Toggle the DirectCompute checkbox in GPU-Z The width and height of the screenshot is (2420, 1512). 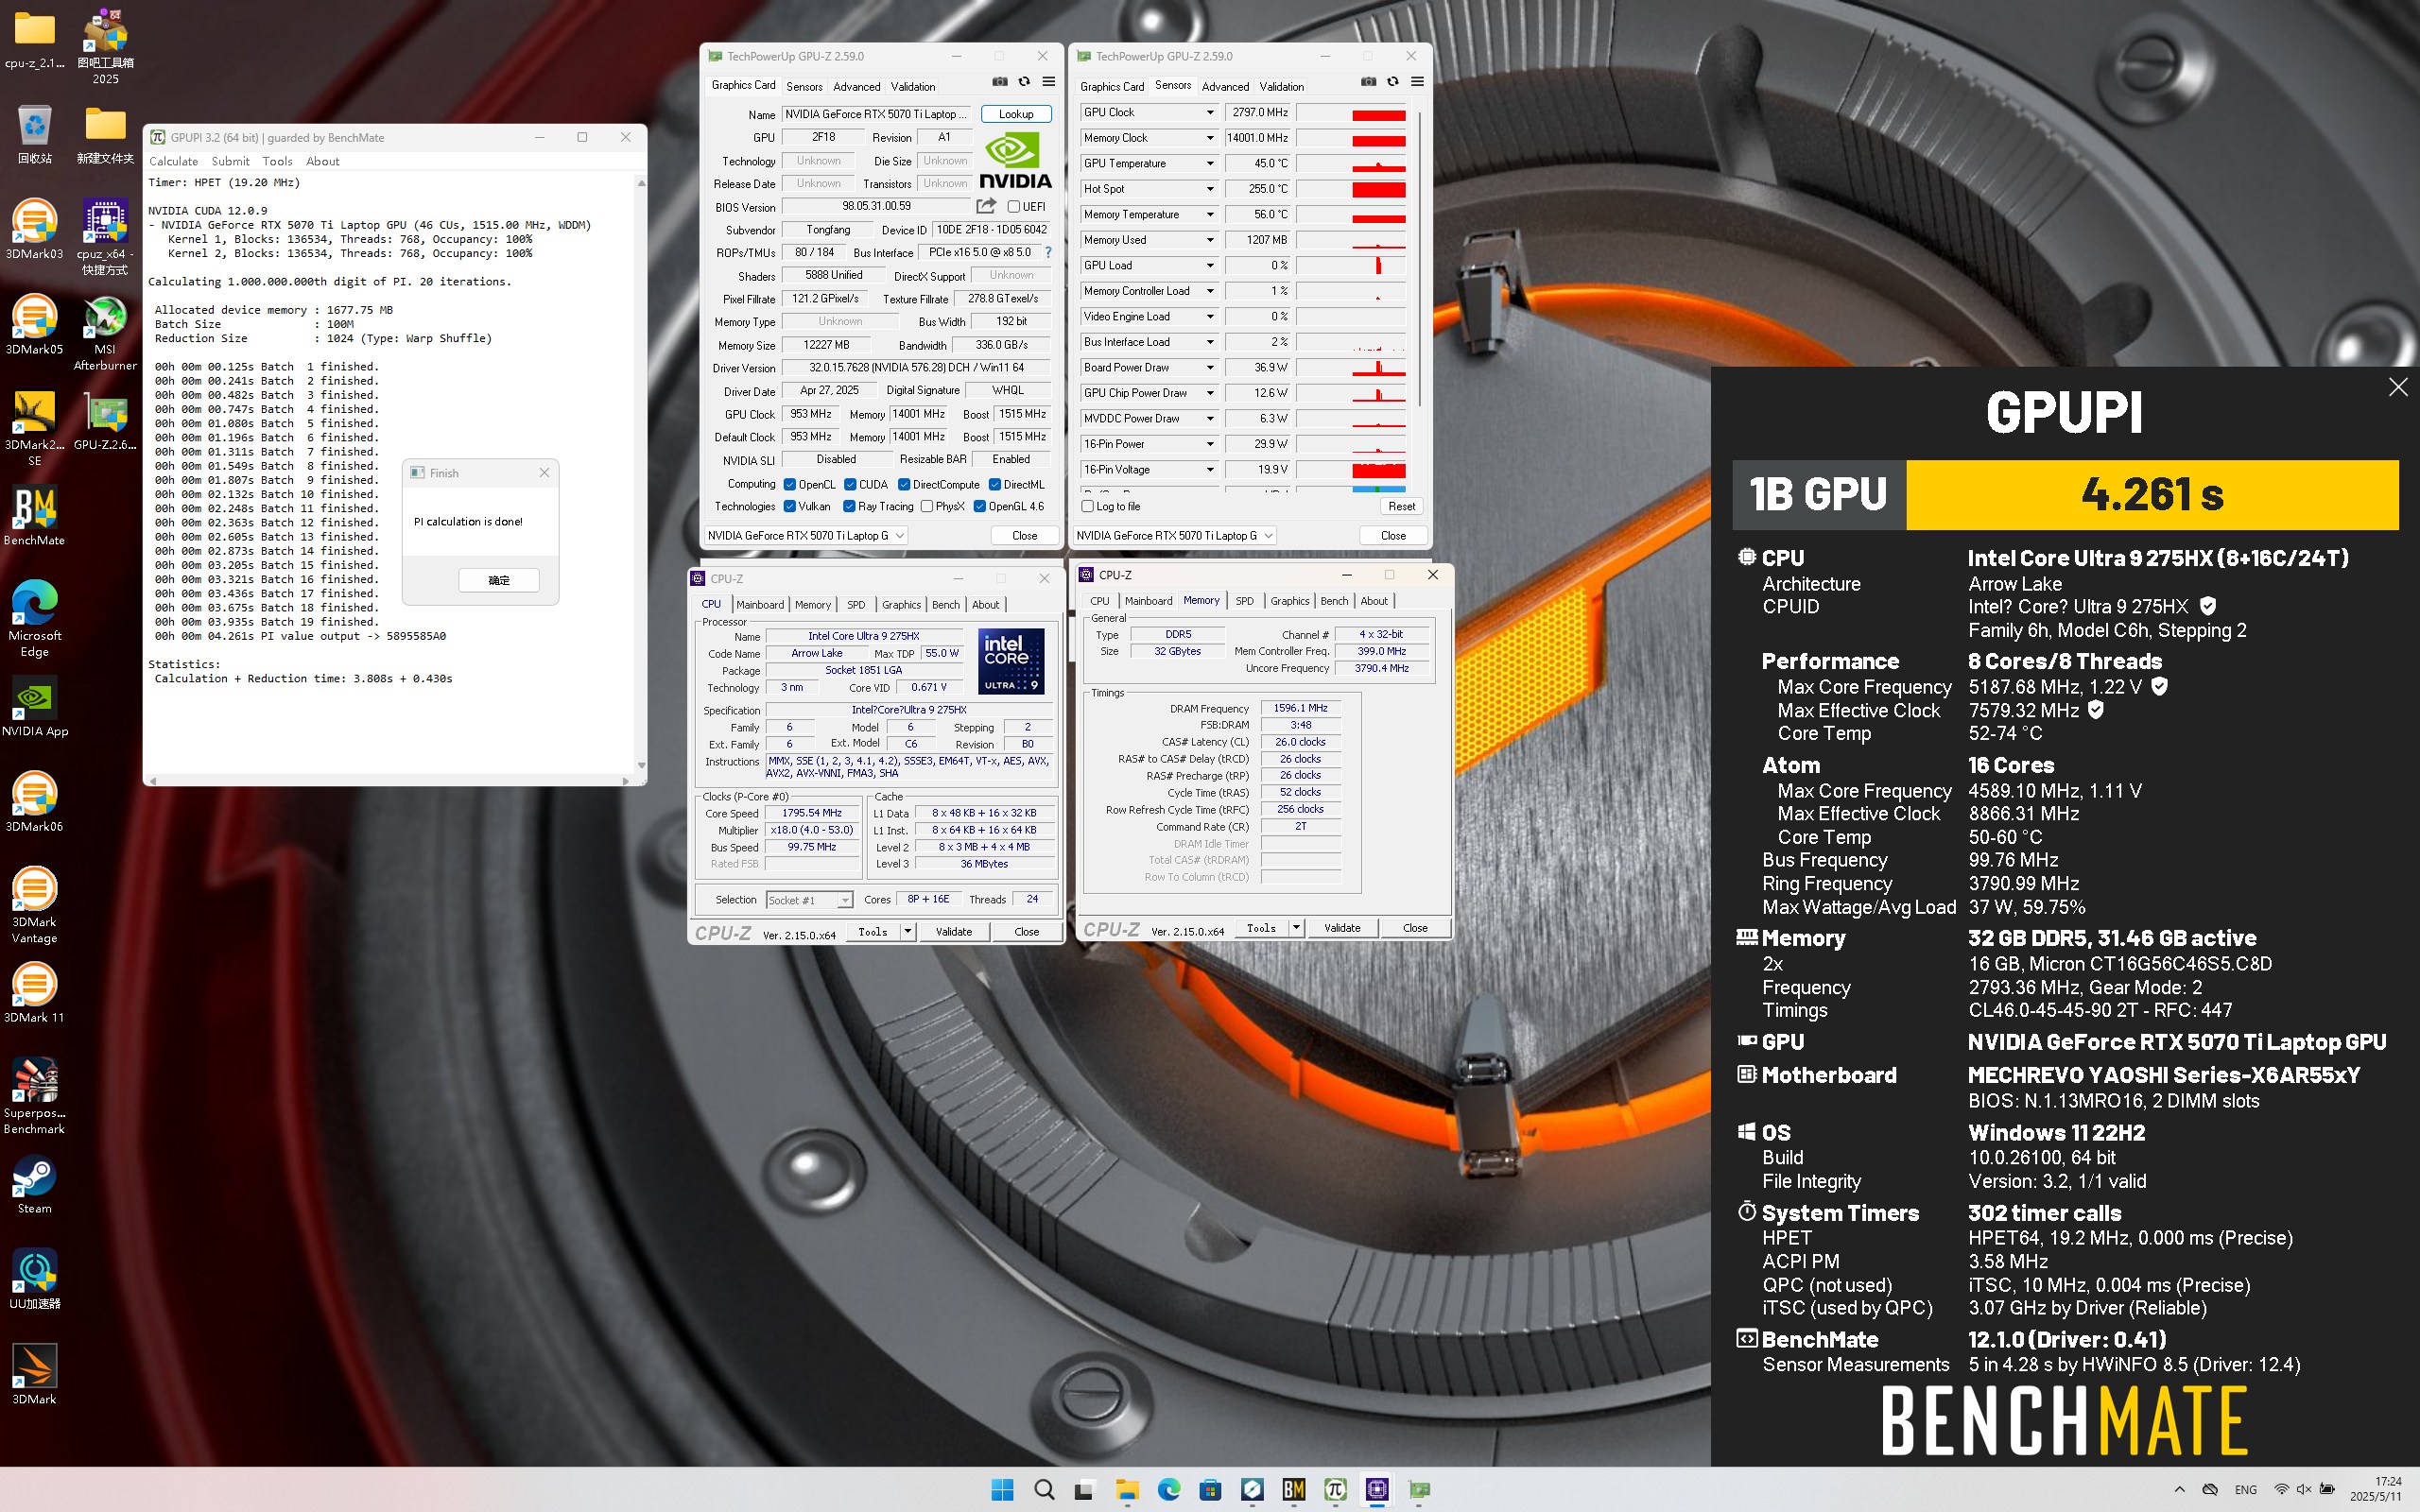[x=904, y=485]
